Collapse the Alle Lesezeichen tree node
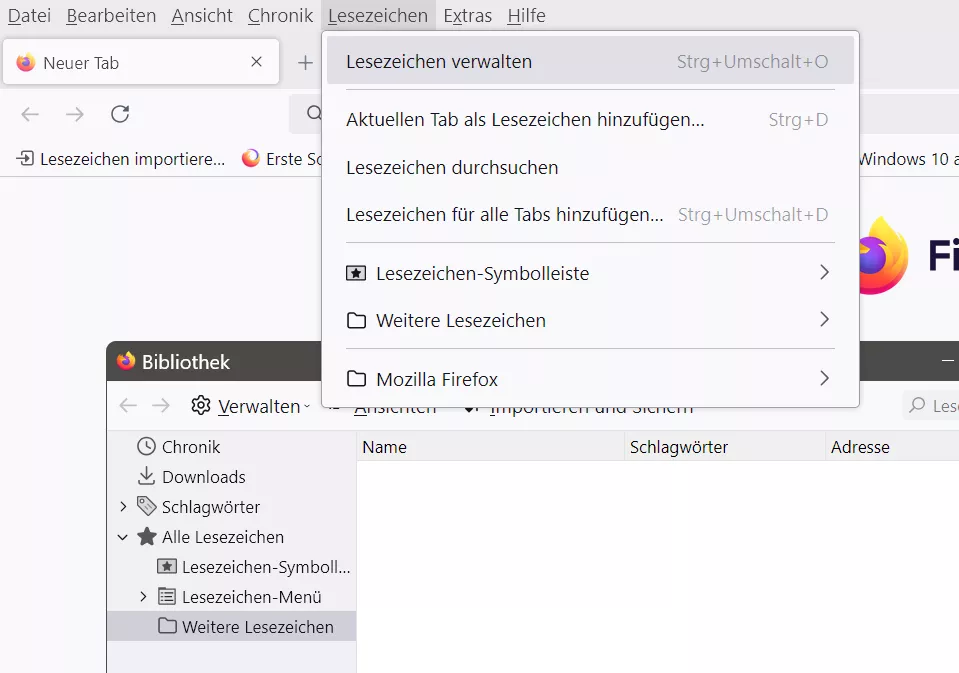 [123, 537]
